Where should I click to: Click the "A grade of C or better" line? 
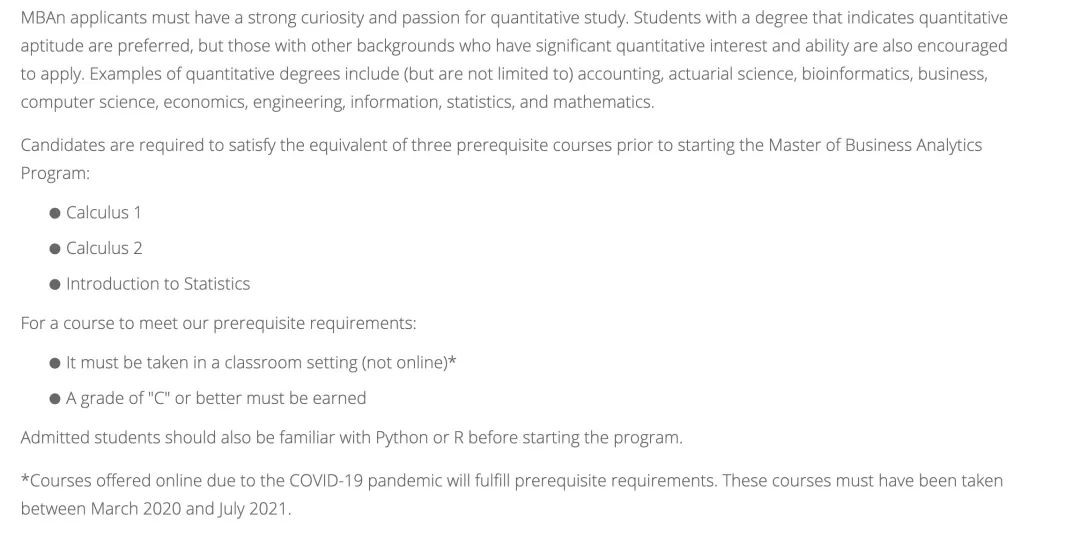[216, 398]
